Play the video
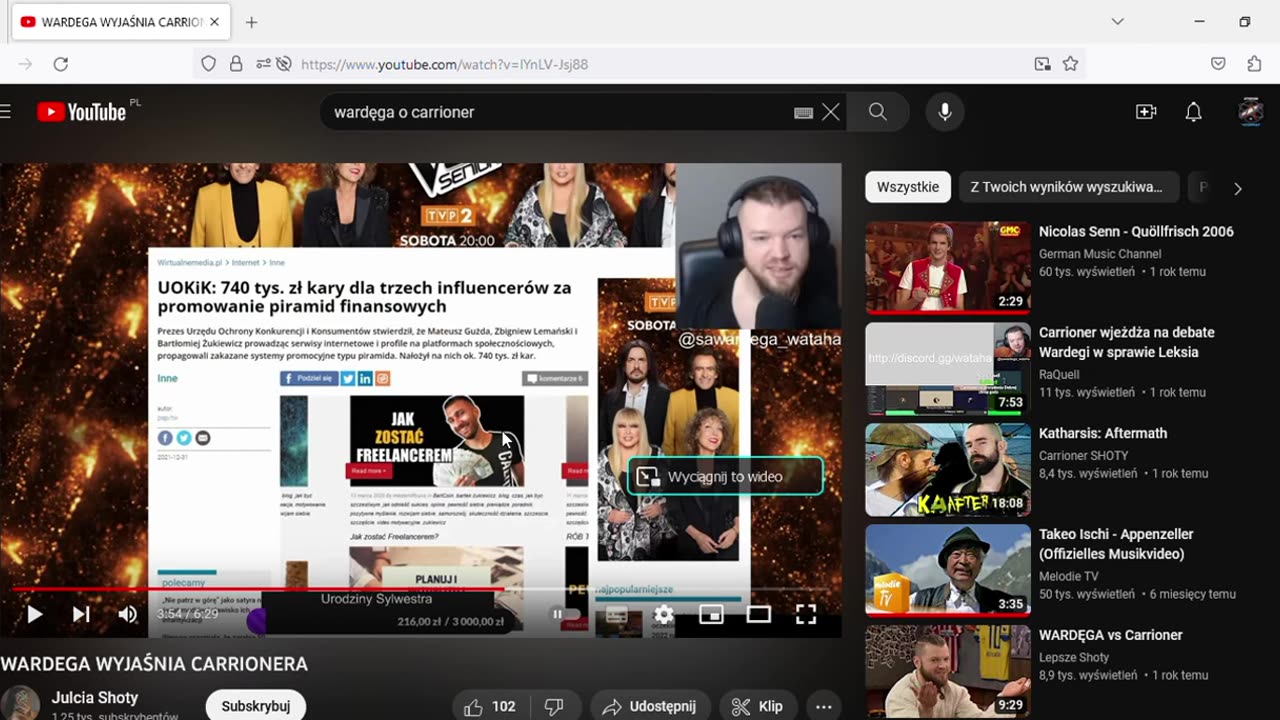This screenshot has height=720, width=1280. (x=34, y=614)
